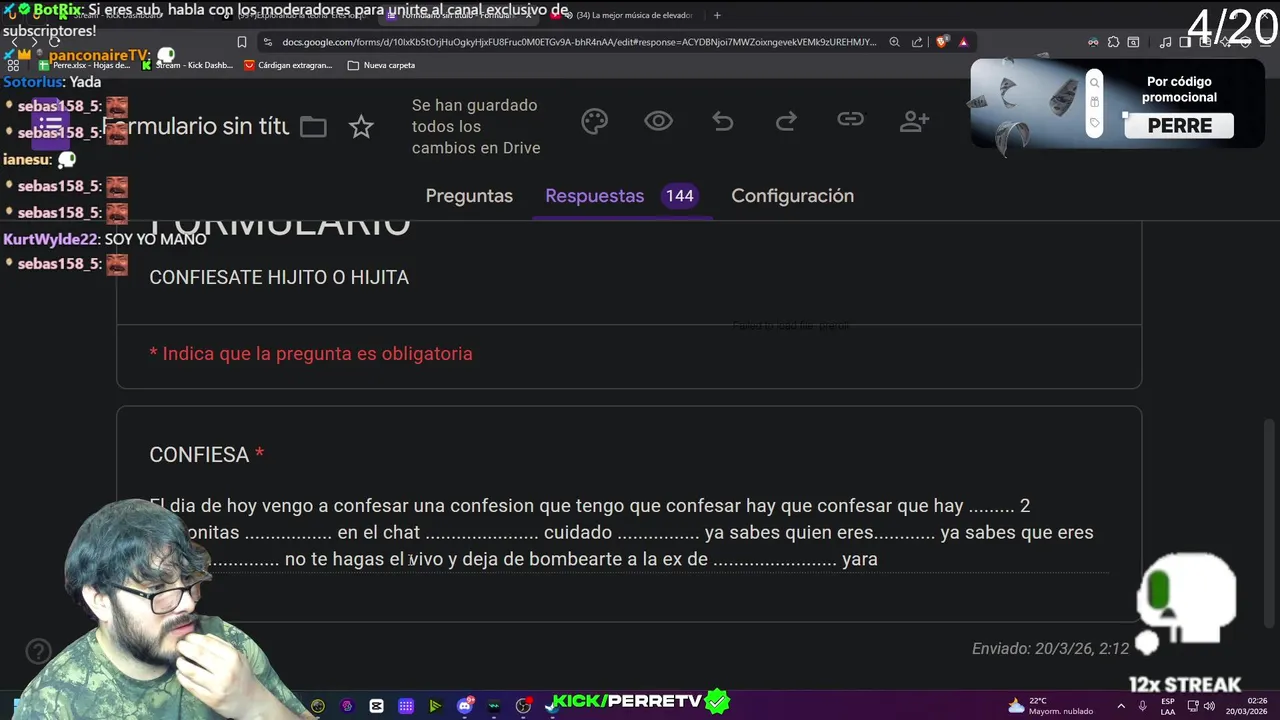Screen dimensions: 1280x720
Task: Open CapCut from the taskbar
Action: pyautogui.click(x=376, y=706)
